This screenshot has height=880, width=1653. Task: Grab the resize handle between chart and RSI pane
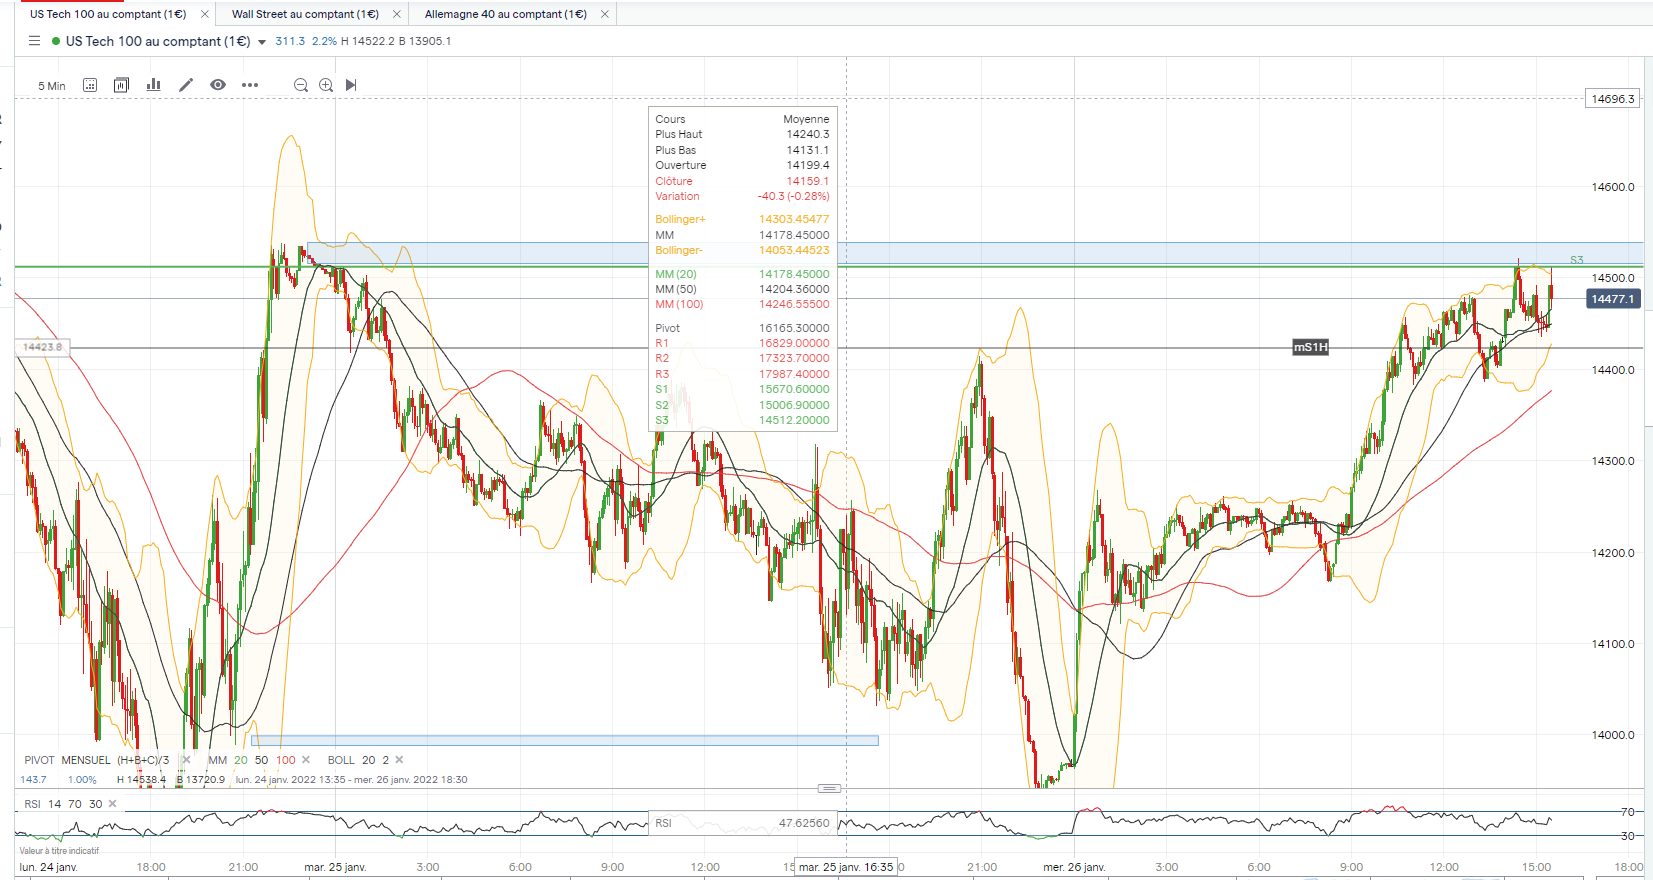(x=829, y=789)
